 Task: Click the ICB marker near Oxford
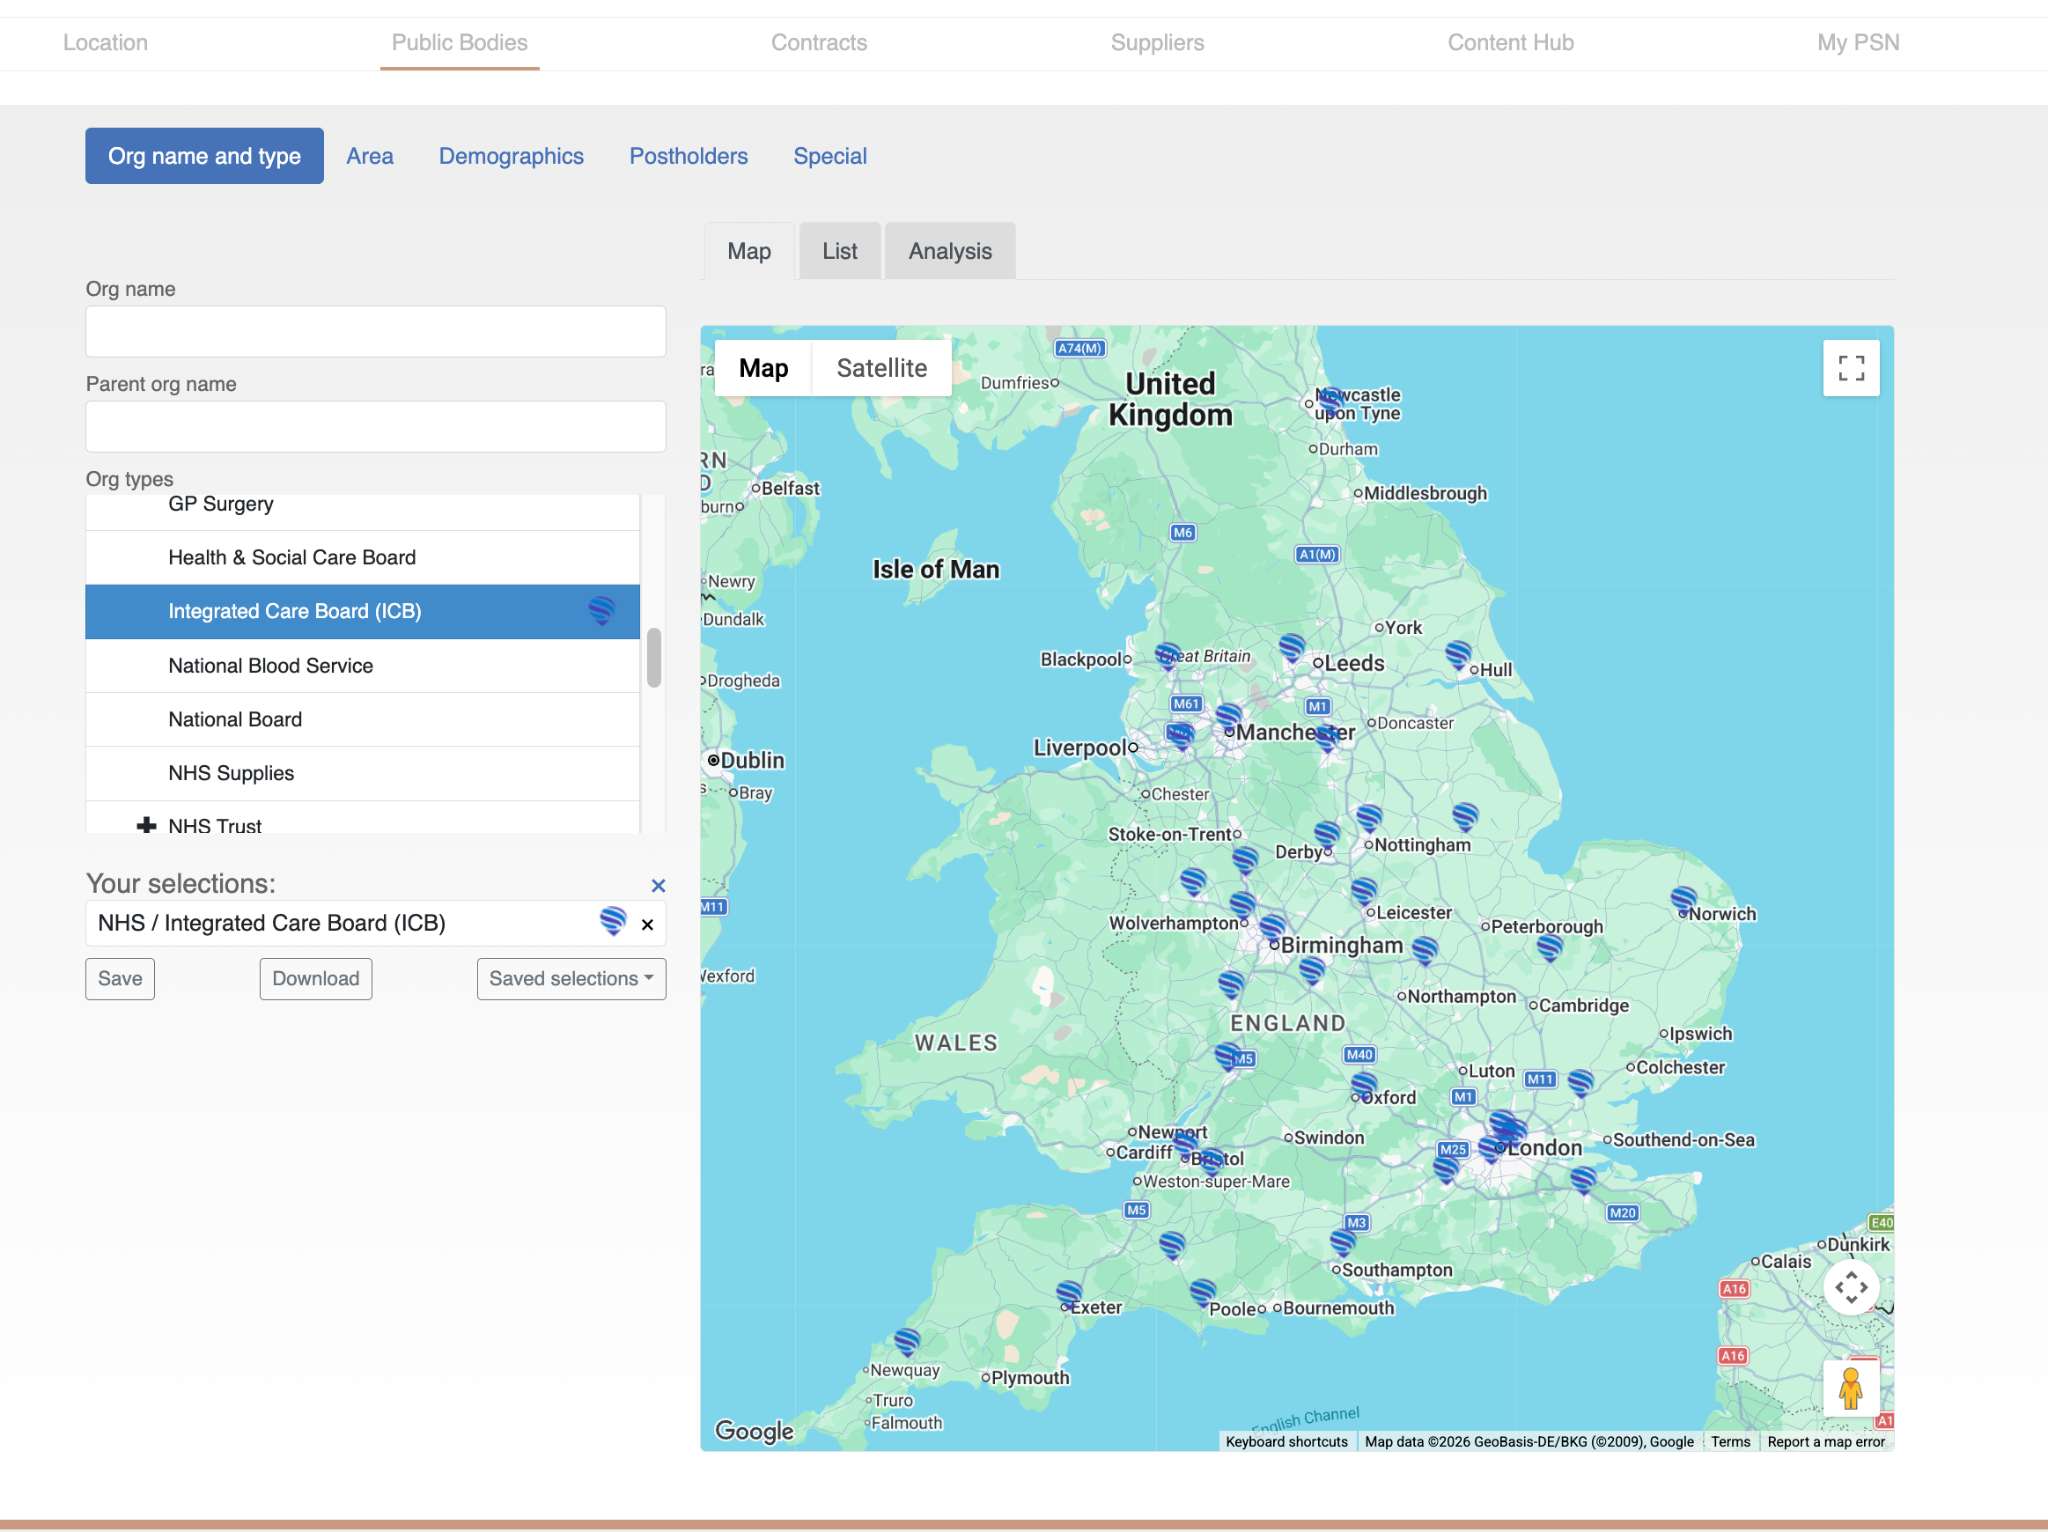1364,1087
